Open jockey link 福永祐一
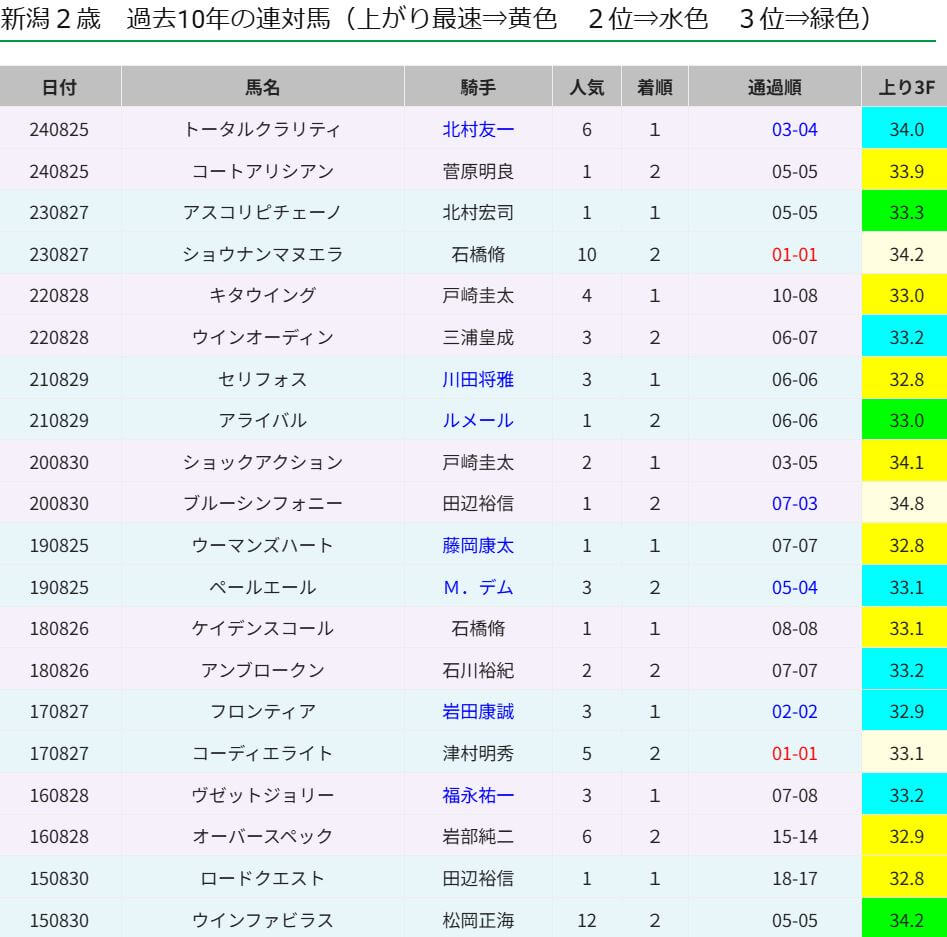 pos(478,795)
